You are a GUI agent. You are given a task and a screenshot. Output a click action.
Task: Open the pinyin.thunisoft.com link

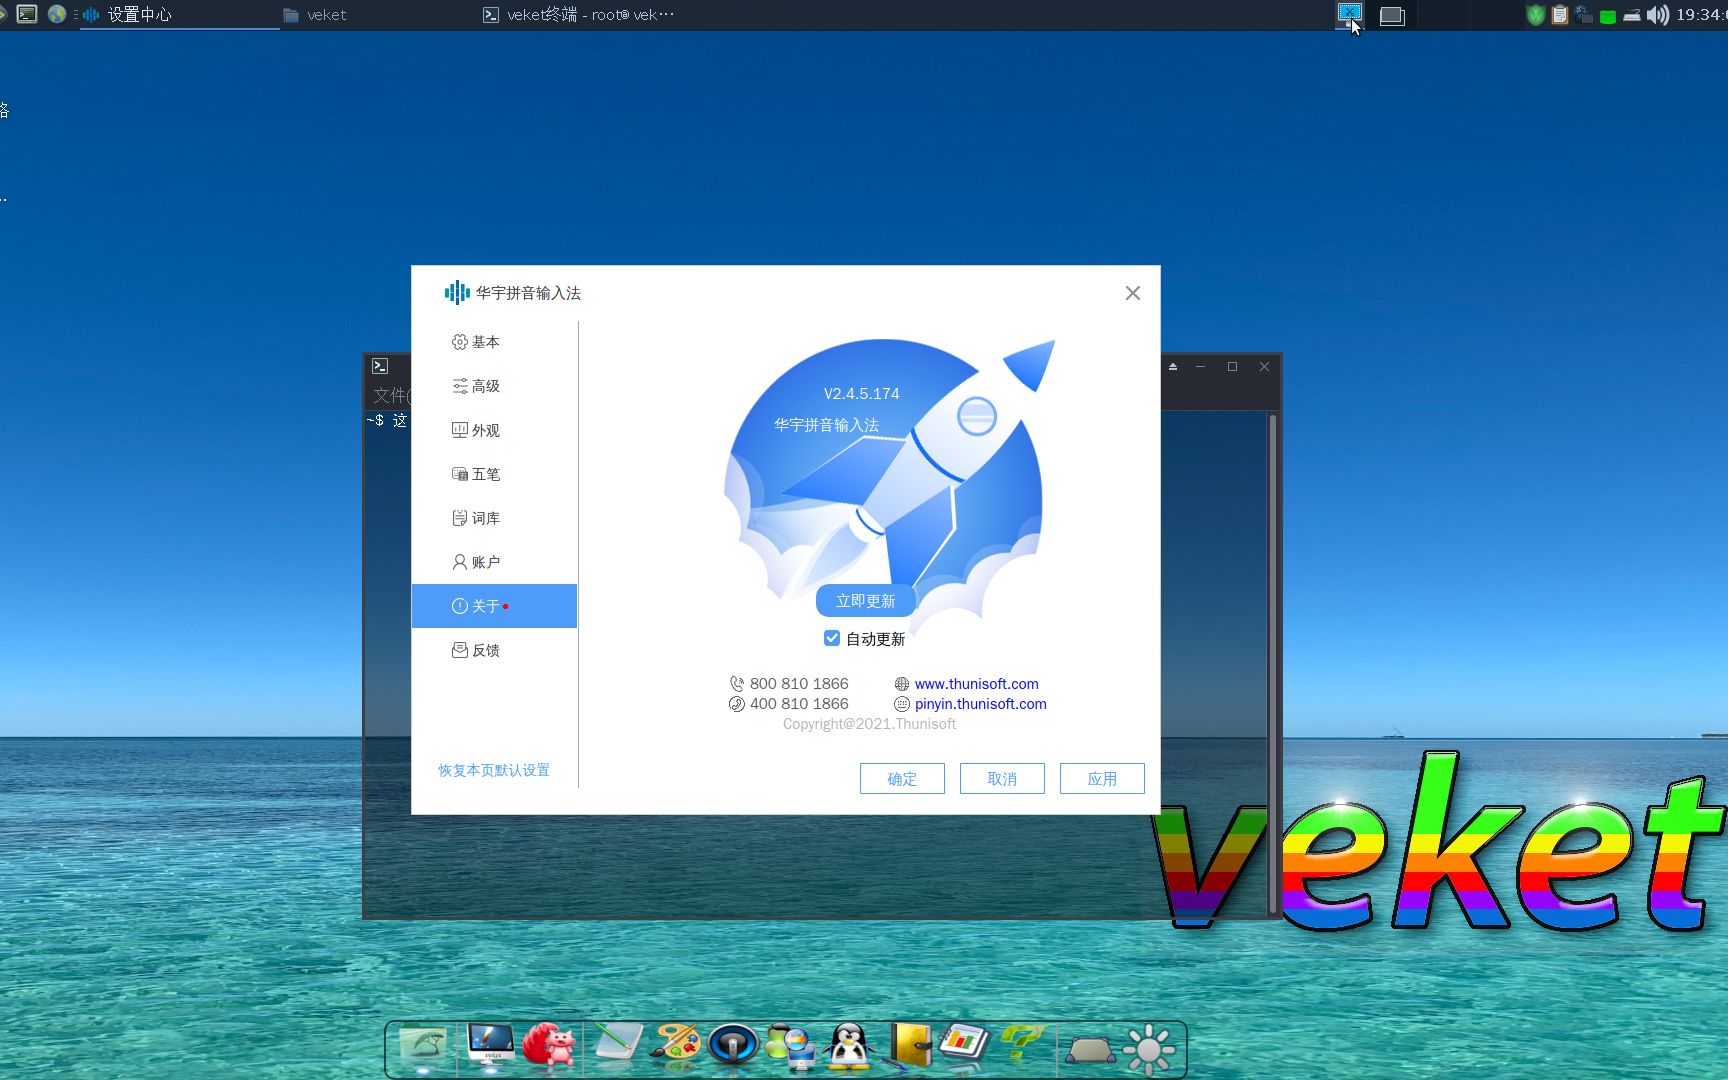pos(980,704)
